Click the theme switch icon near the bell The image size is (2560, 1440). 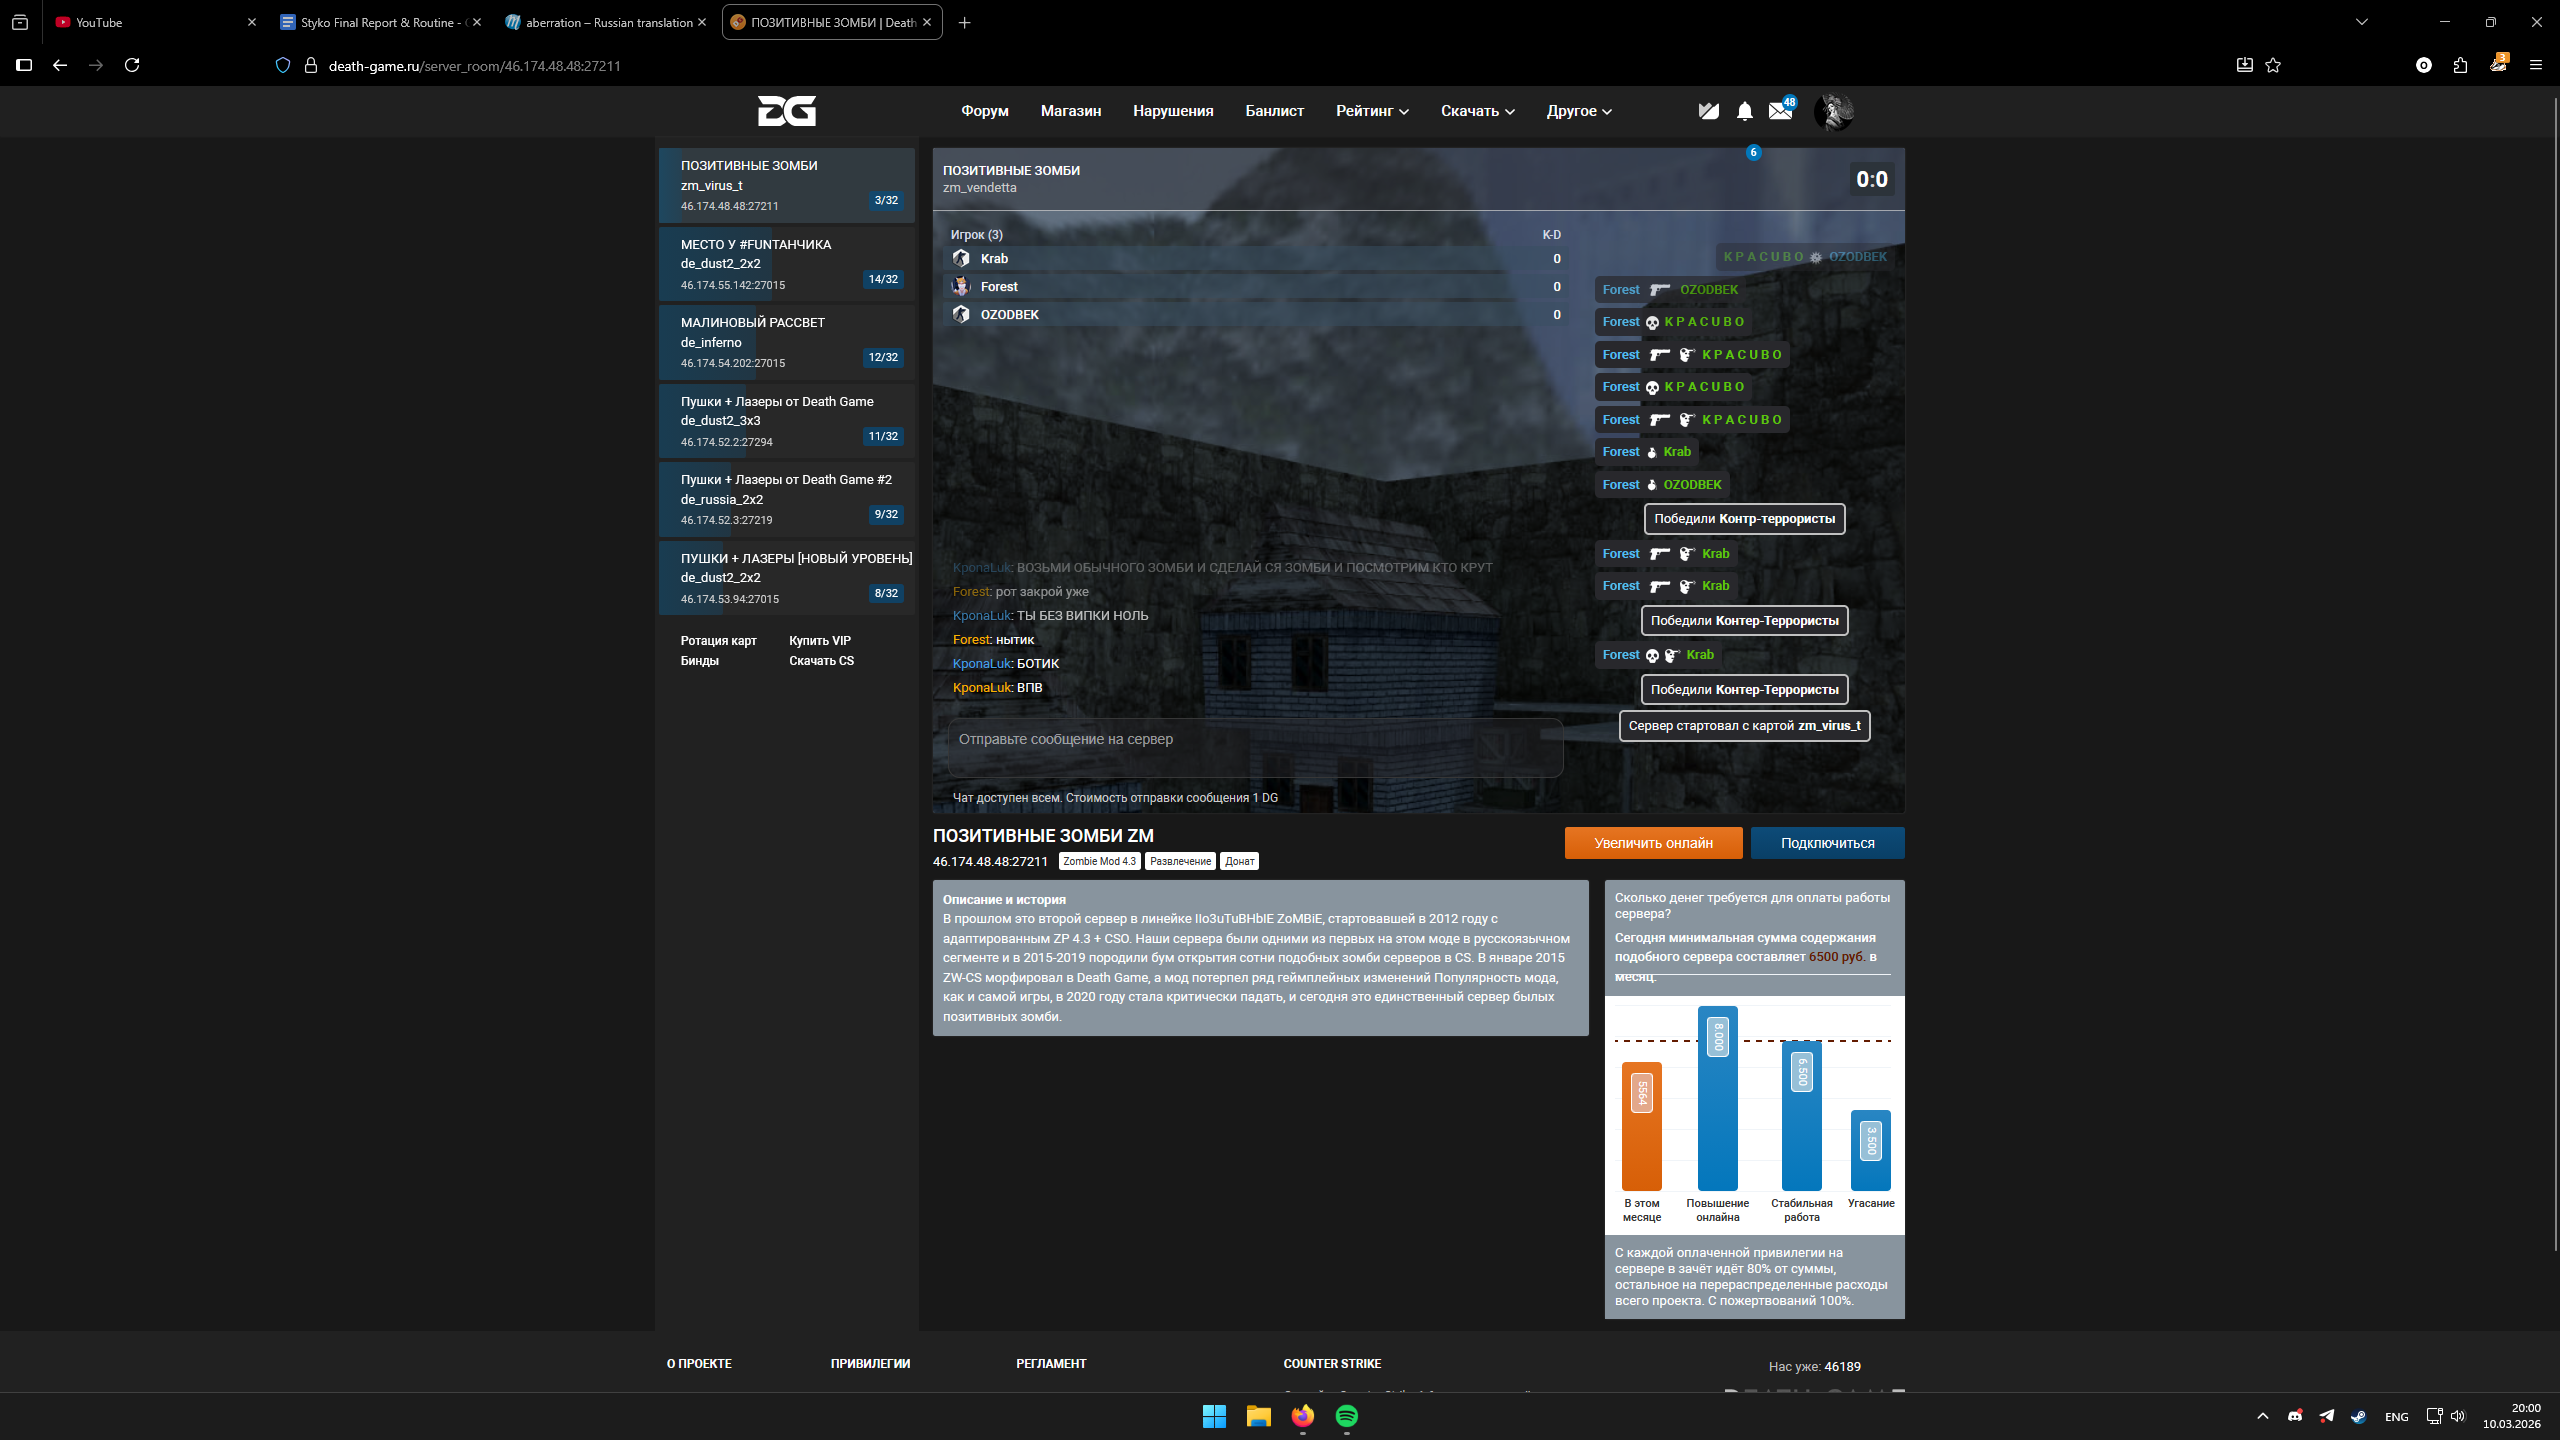1708,111
